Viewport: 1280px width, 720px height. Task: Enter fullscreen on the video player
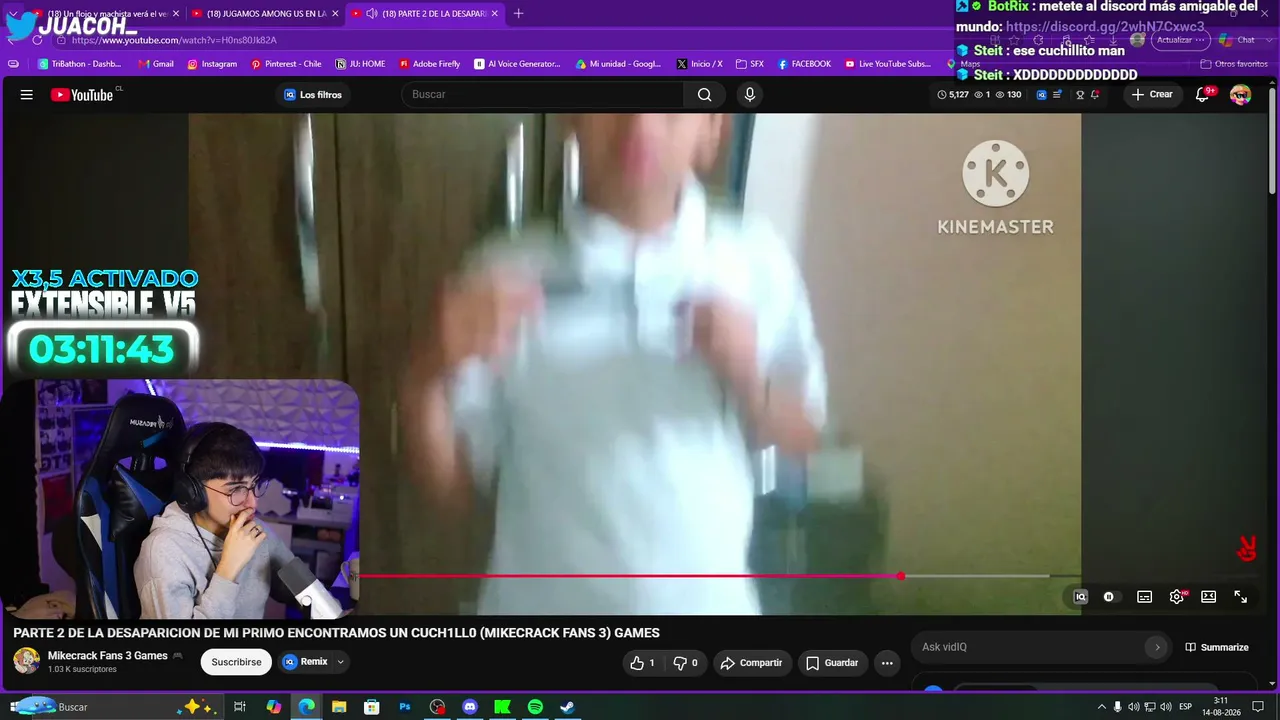(1241, 597)
